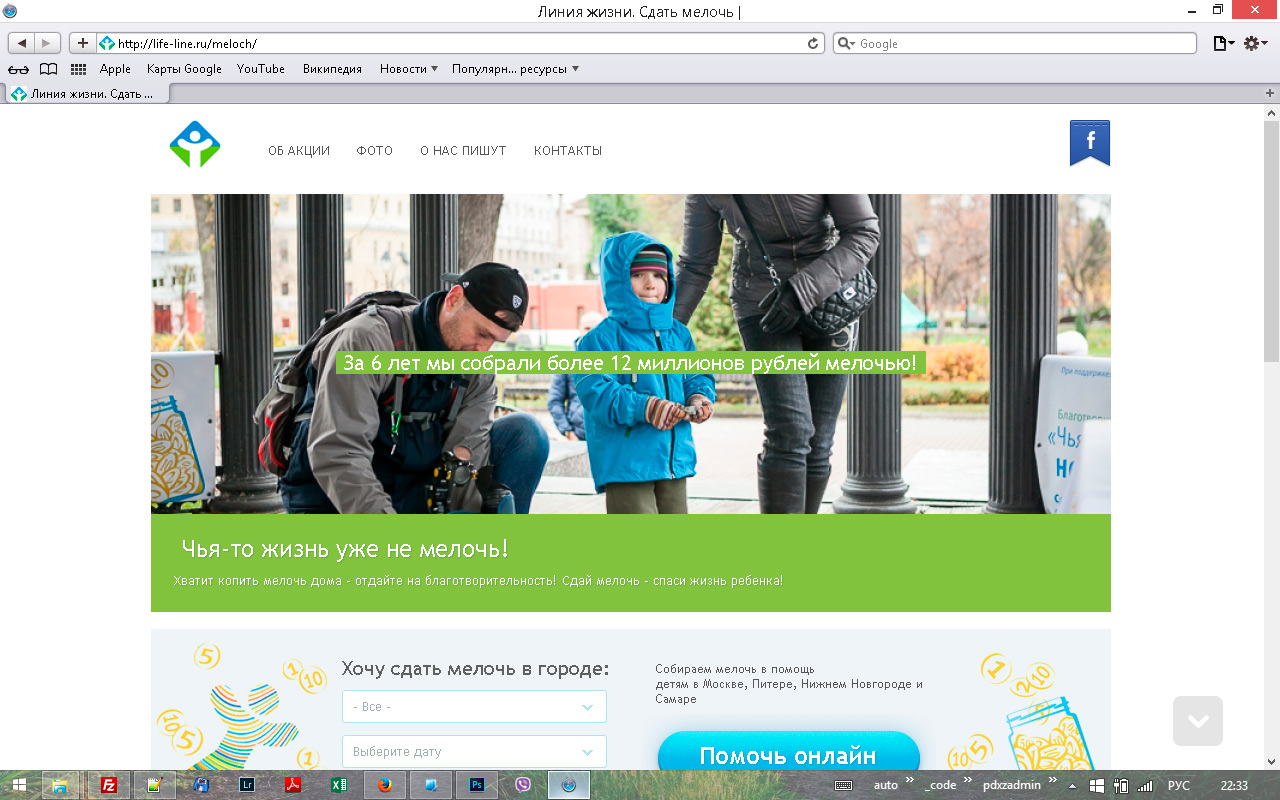Switch to Safari in the taskbar
The width and height of the screenshot is (1280, 800).
pos(569,785)
